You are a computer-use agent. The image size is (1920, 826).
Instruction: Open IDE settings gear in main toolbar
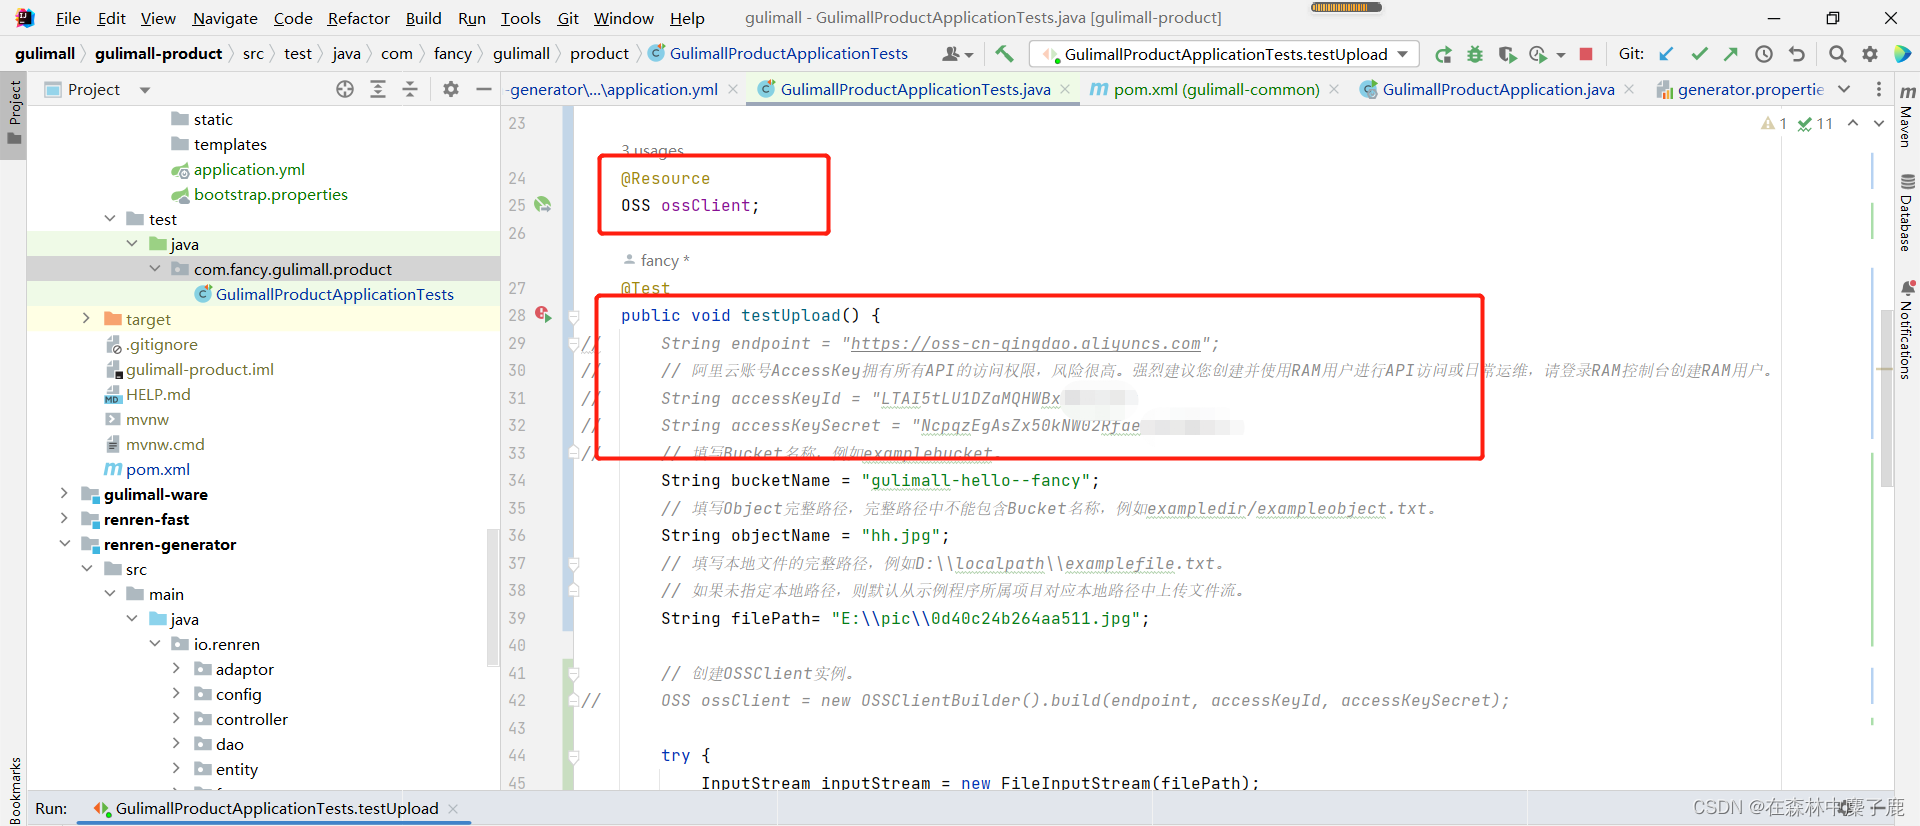[x=1870, y=54]
